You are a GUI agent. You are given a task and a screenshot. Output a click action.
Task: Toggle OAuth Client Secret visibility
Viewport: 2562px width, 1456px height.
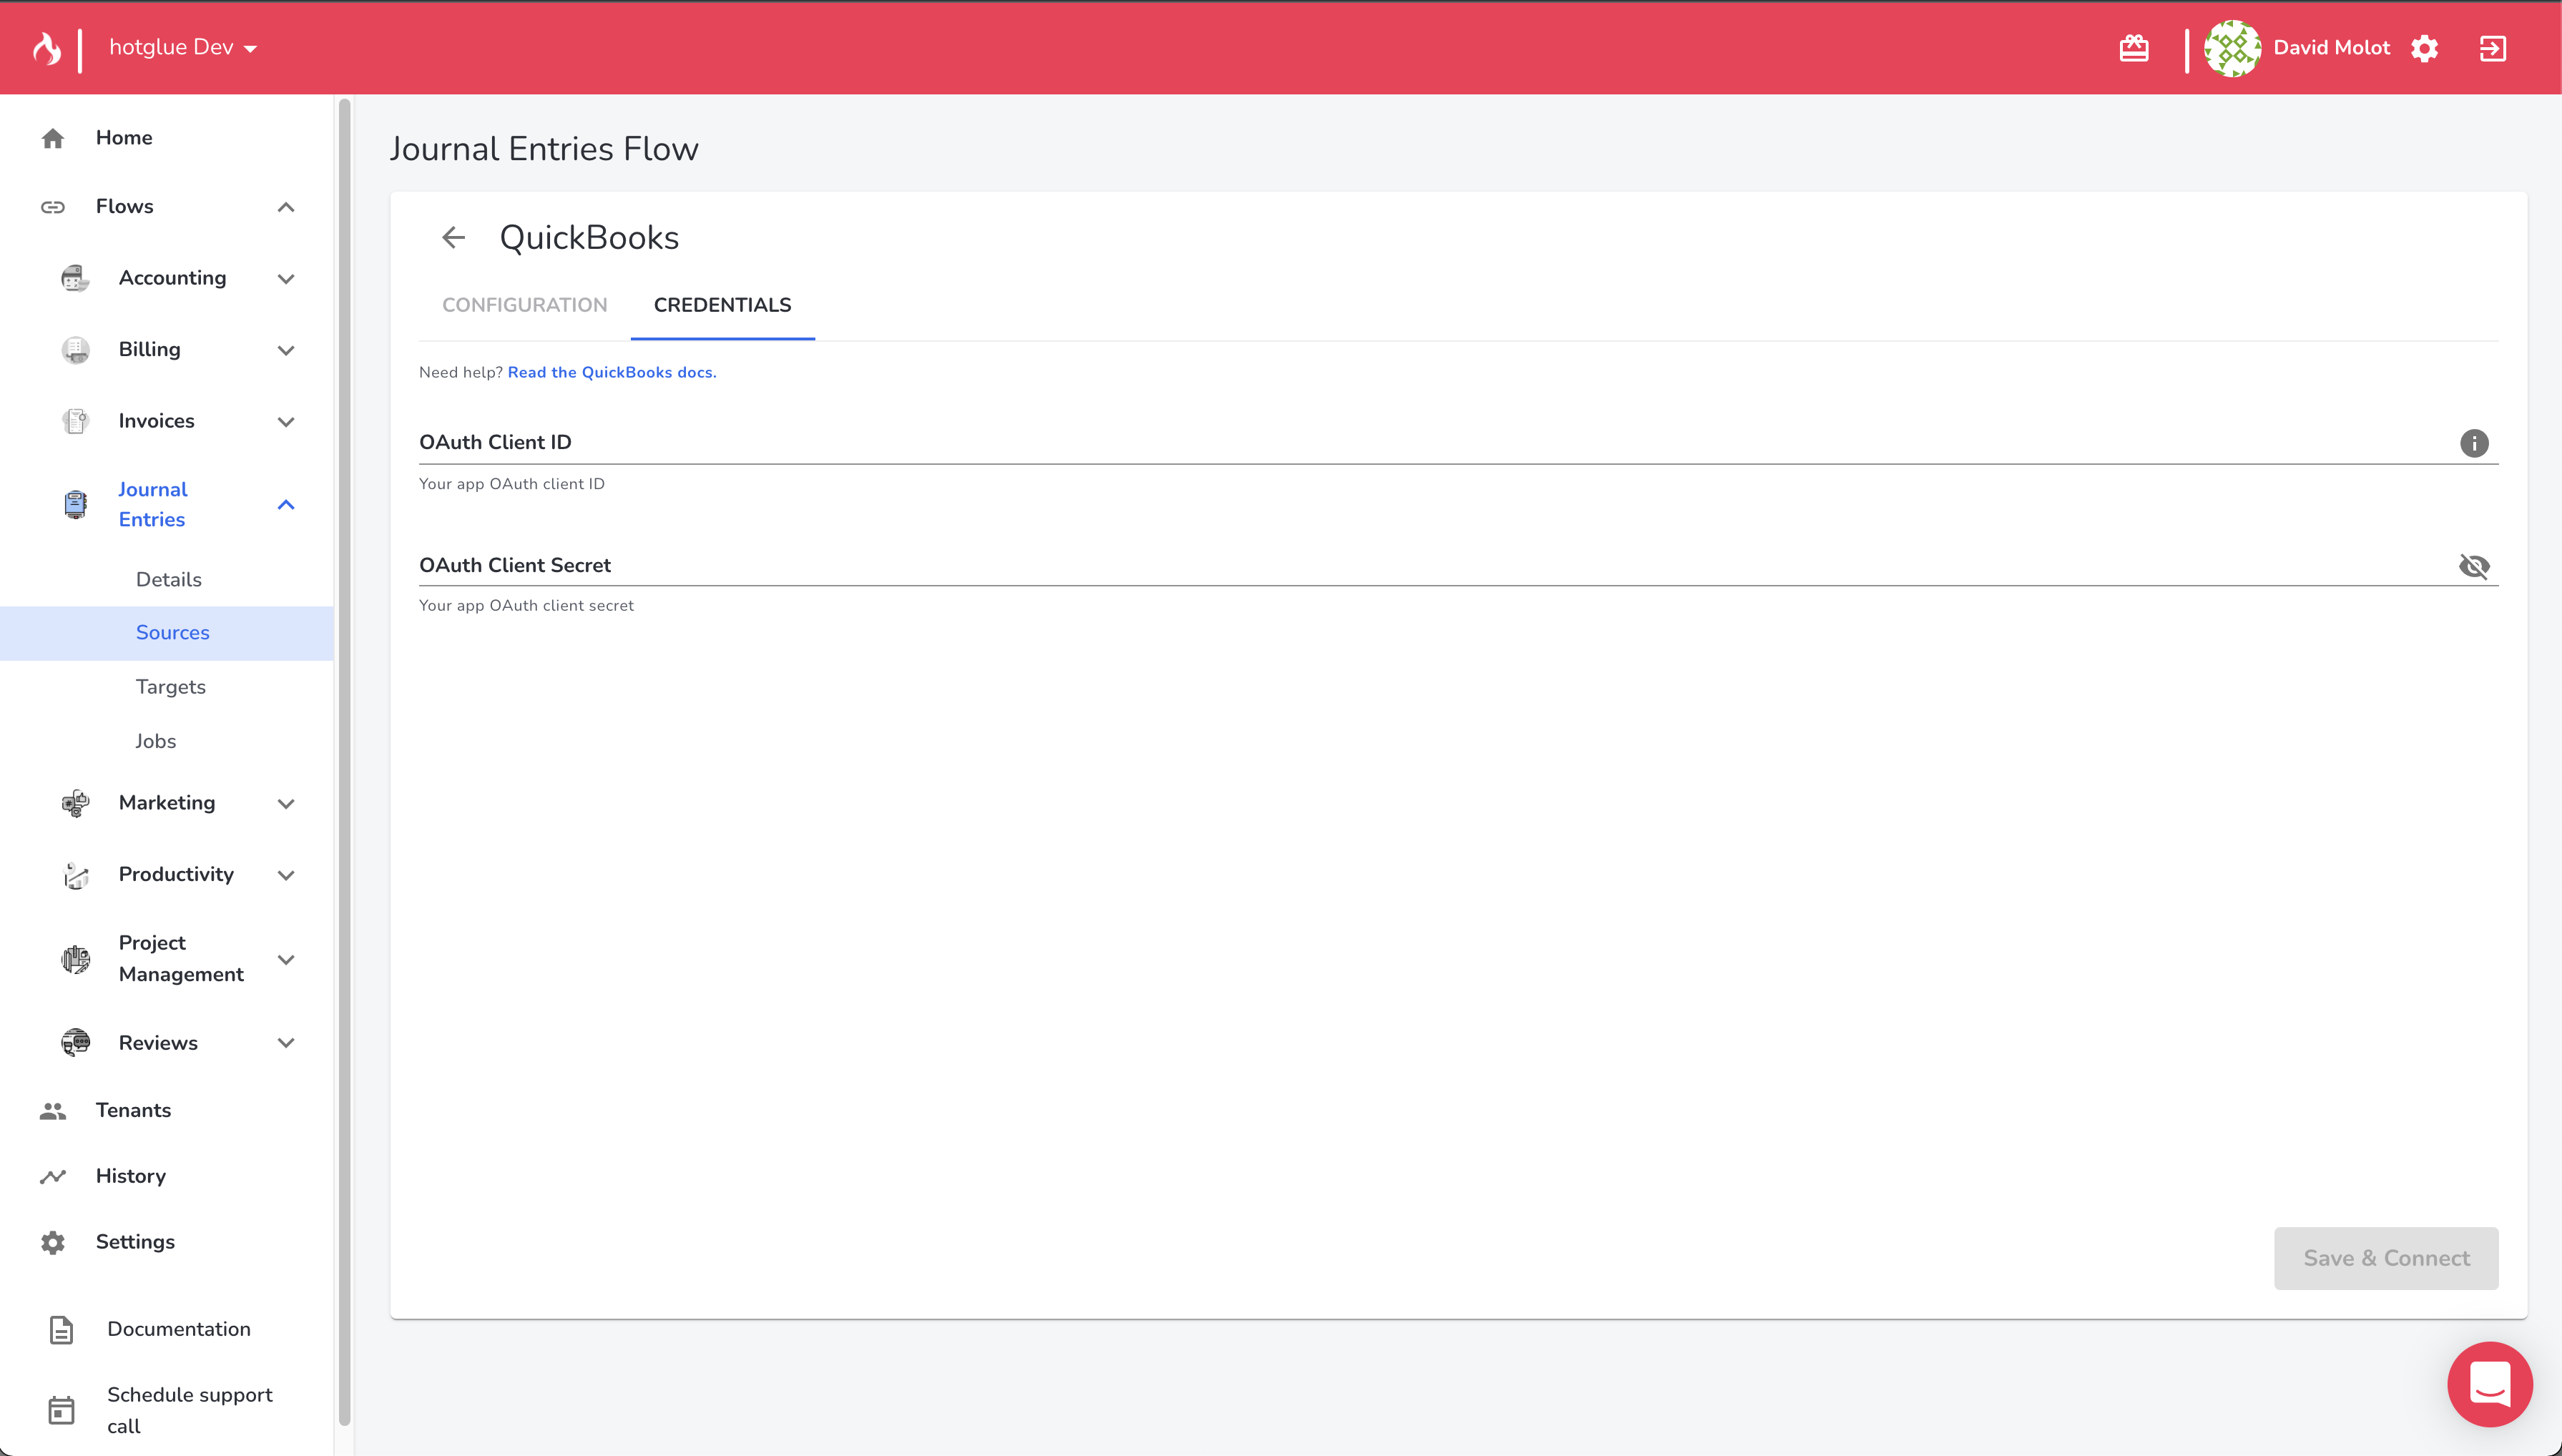[x=2473, y=566]
